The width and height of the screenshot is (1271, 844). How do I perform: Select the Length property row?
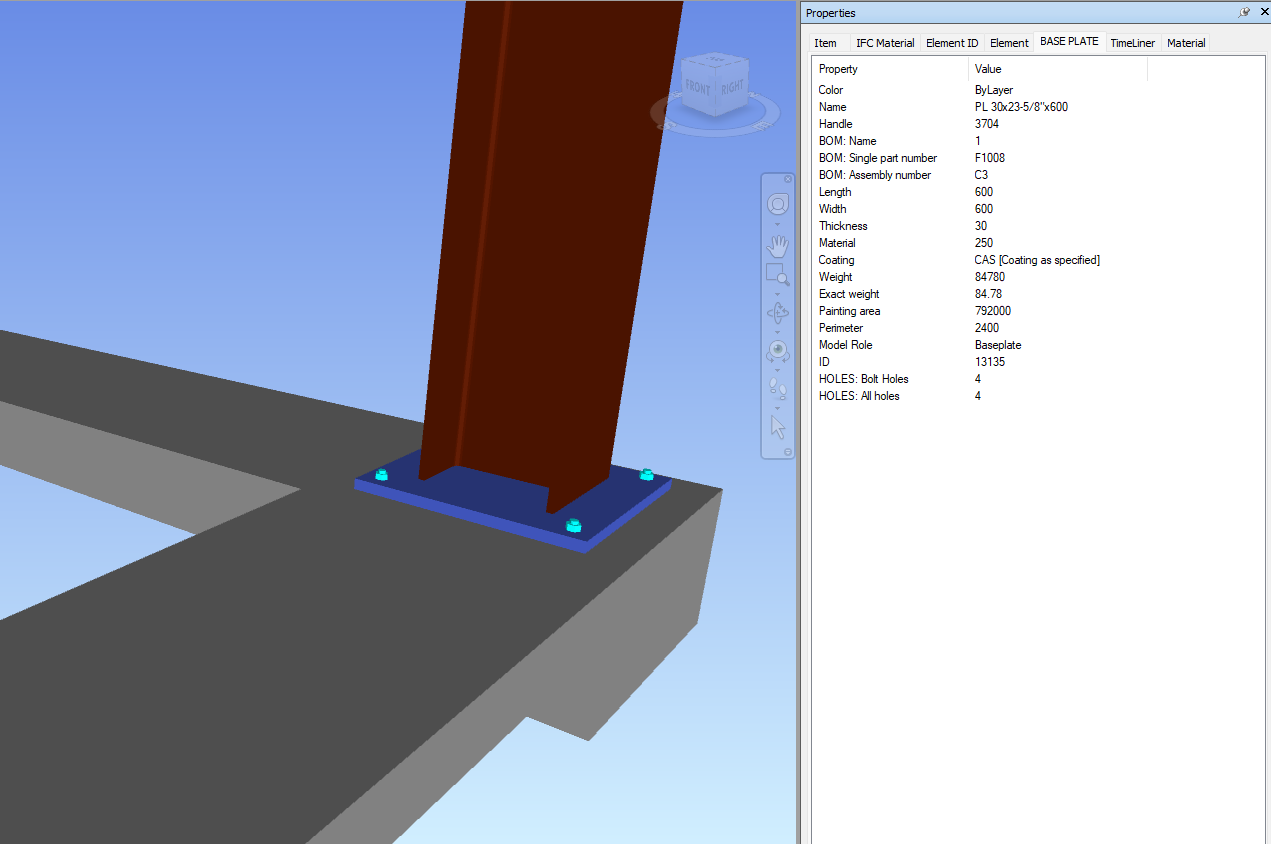click(1038, 192)
